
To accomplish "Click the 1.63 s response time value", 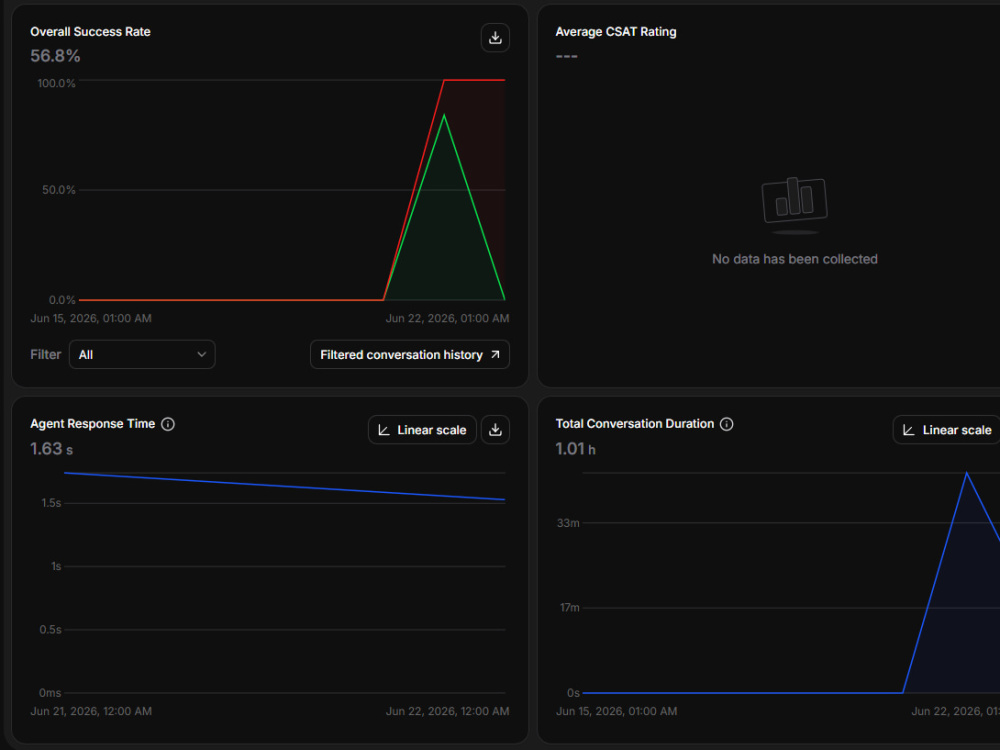I will [52, 449].
